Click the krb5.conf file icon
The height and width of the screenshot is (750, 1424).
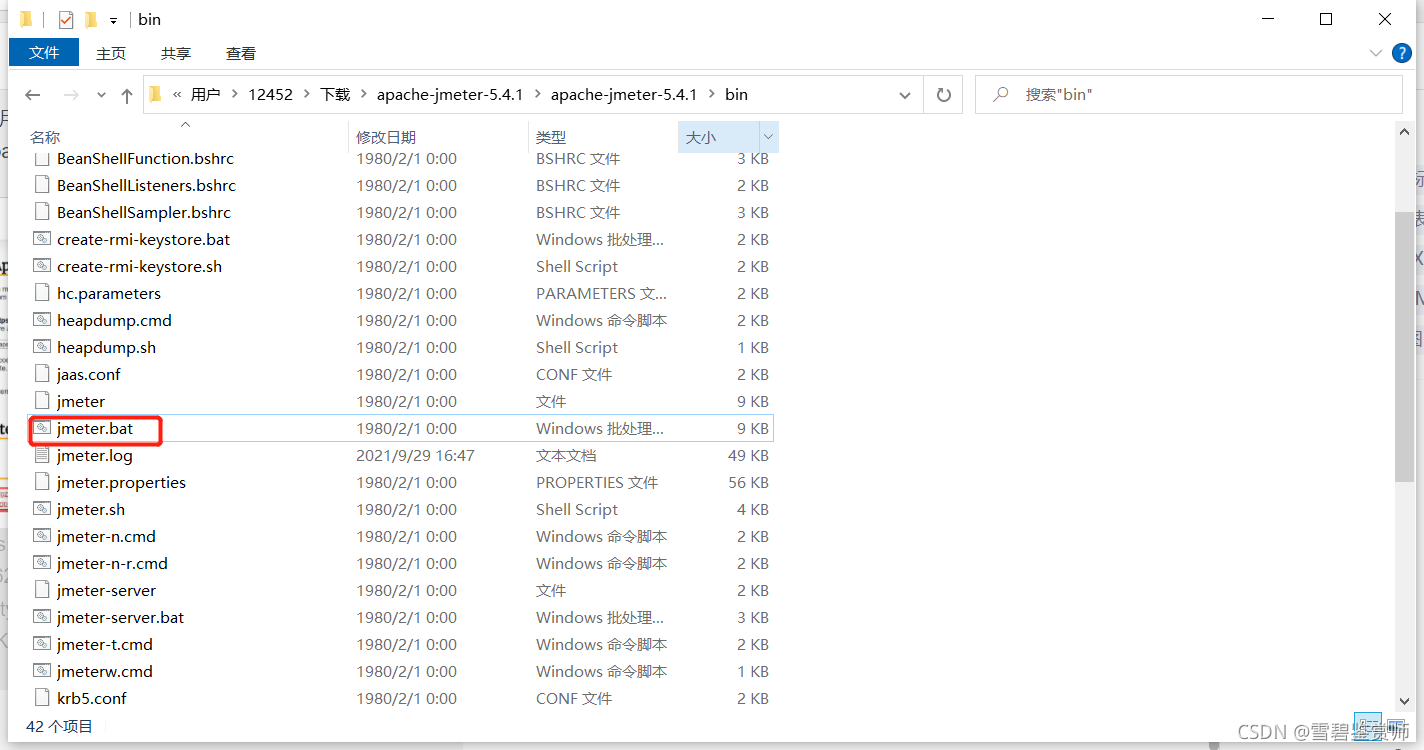(x=41, y=698)
